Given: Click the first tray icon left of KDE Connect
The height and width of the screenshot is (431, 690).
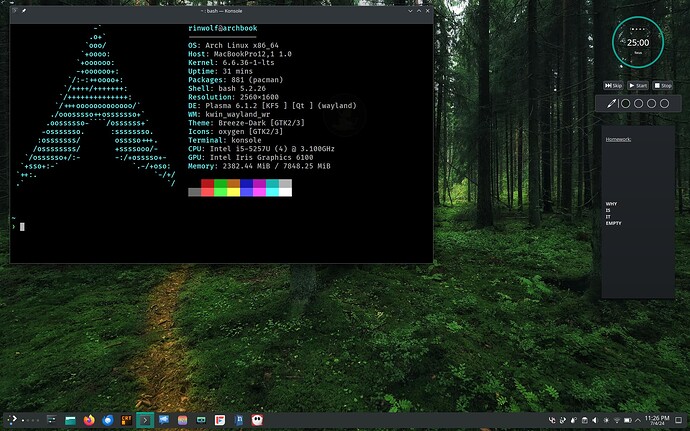Looking at the screenshot, I should click(552, 420).
